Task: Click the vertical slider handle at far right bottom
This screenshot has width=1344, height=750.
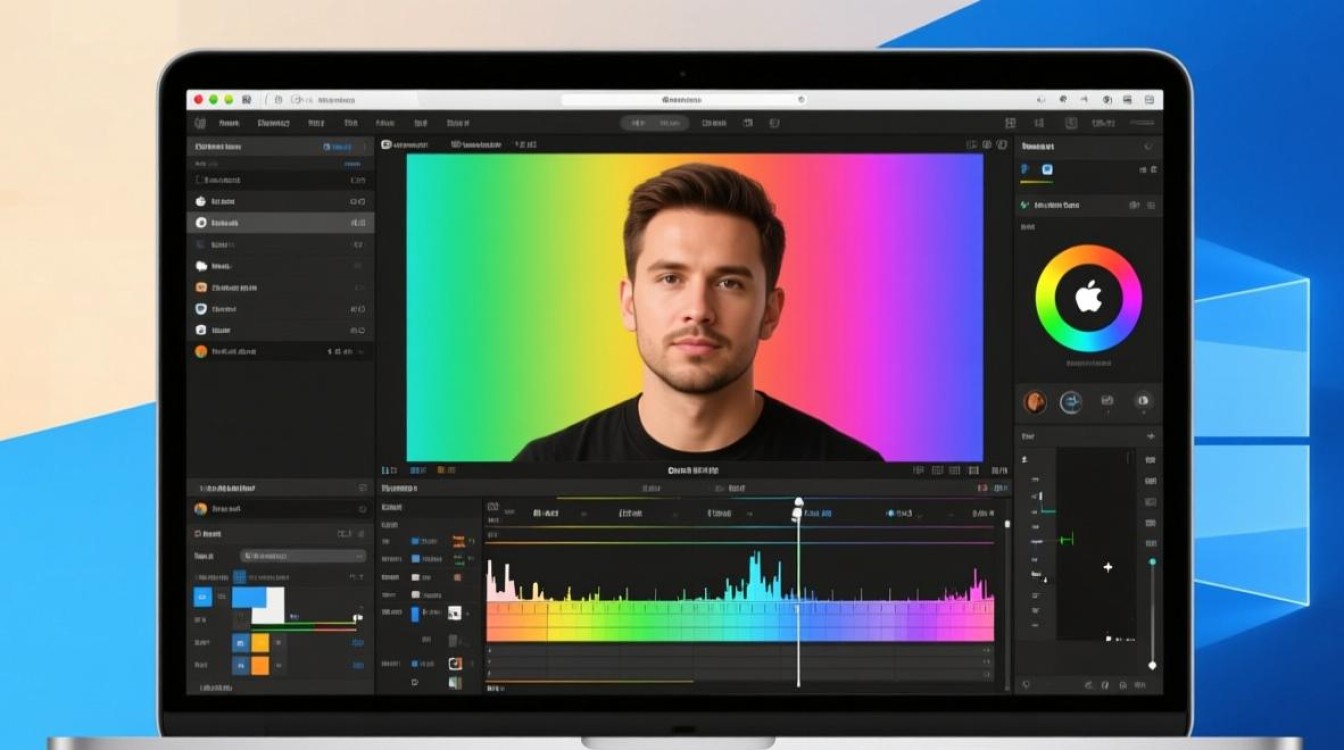Action: pyautogui.click(x=1152, y=664)
